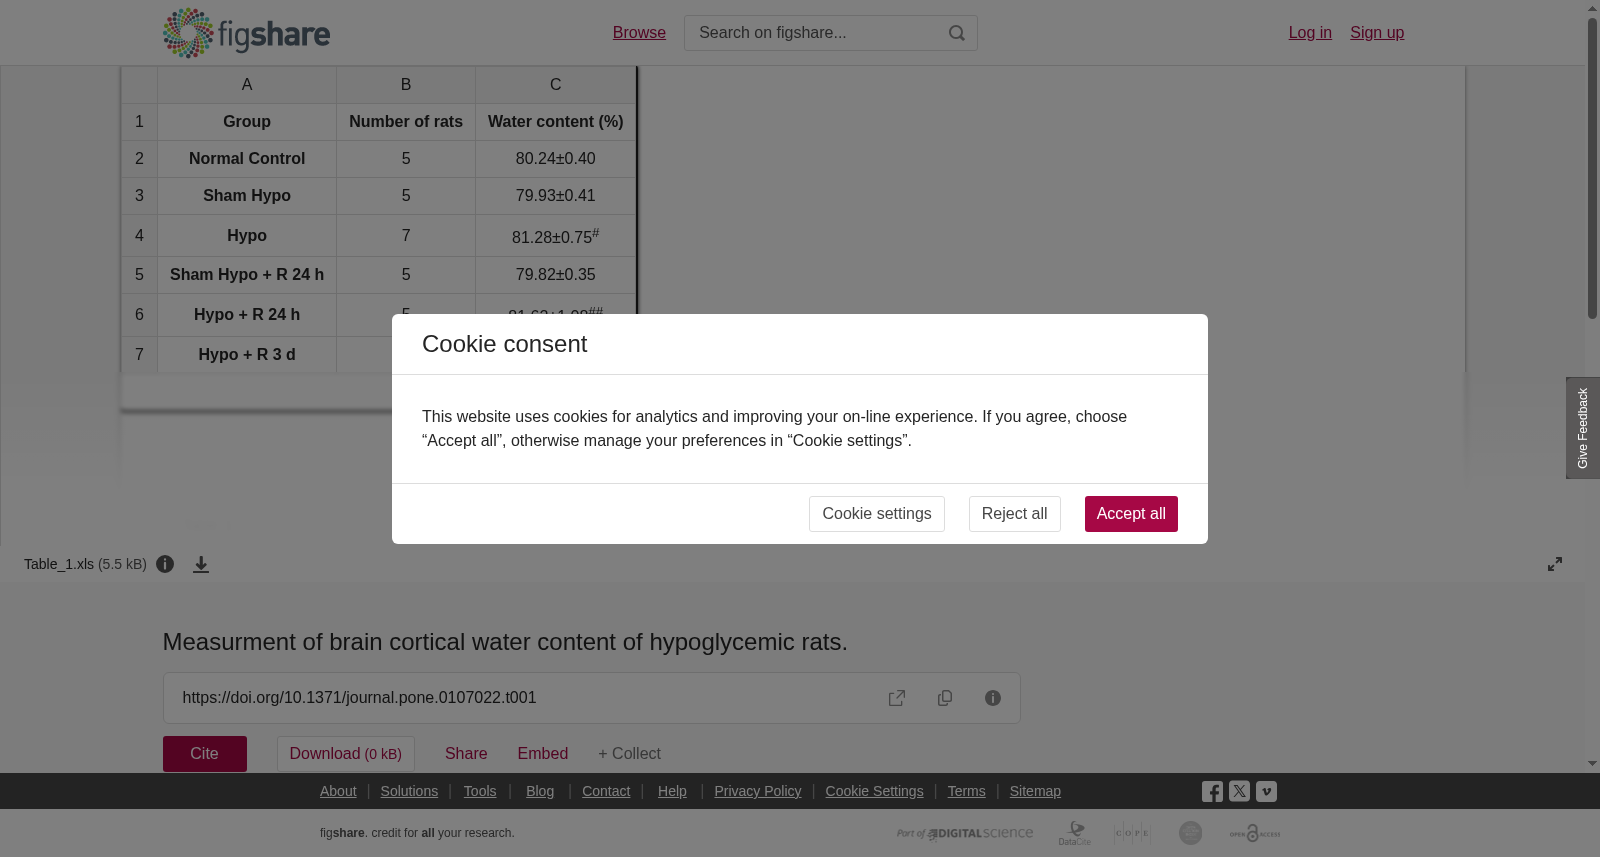The width and height of the screenshot is (1600, 857).
Task: Click the search magnifier icon
Action: point(957,33)
